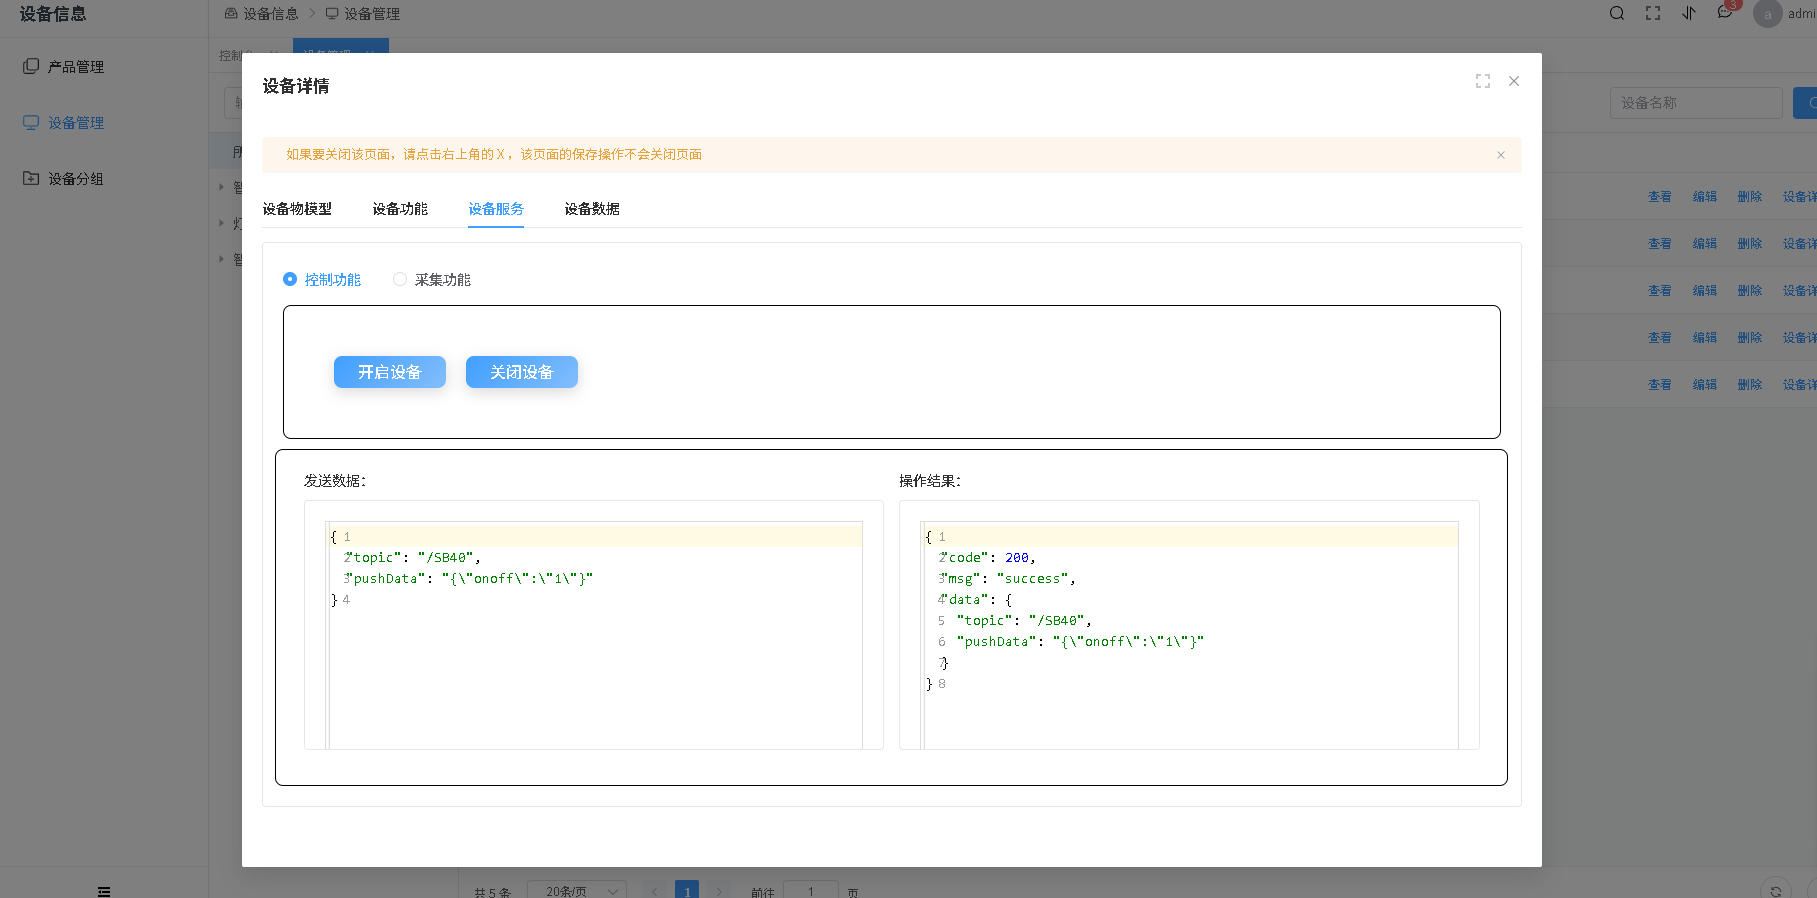The image size is (1817, 898).
Task: Open the messages icon with badge 3
Action: point(1725,12)
